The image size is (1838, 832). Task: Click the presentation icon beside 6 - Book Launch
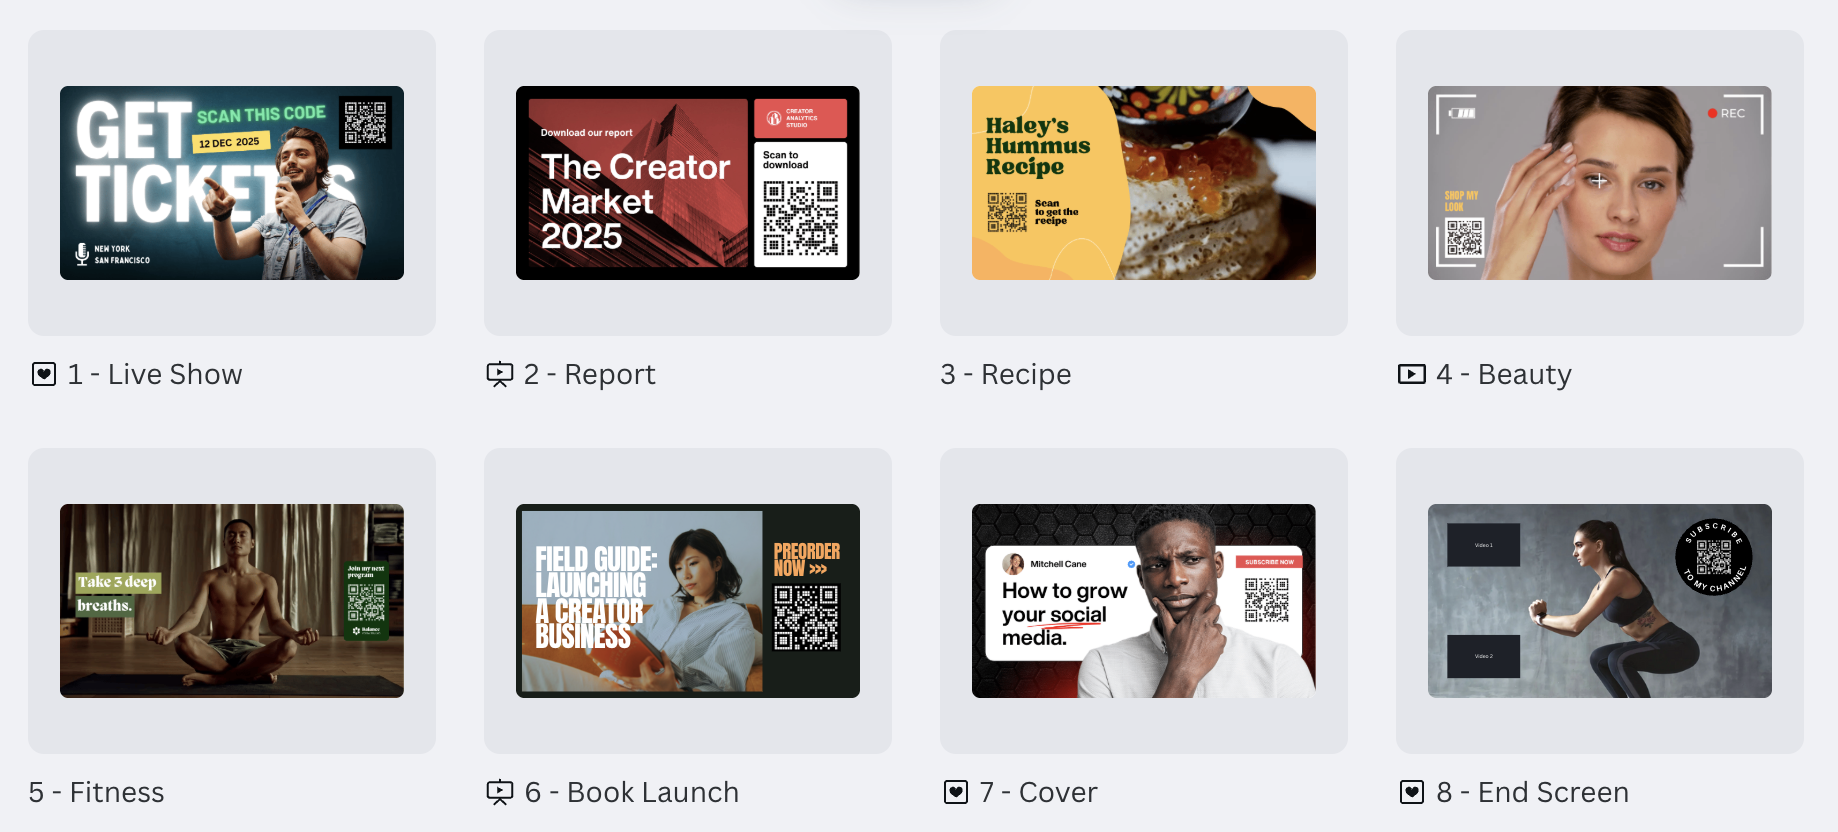(500, 793)
